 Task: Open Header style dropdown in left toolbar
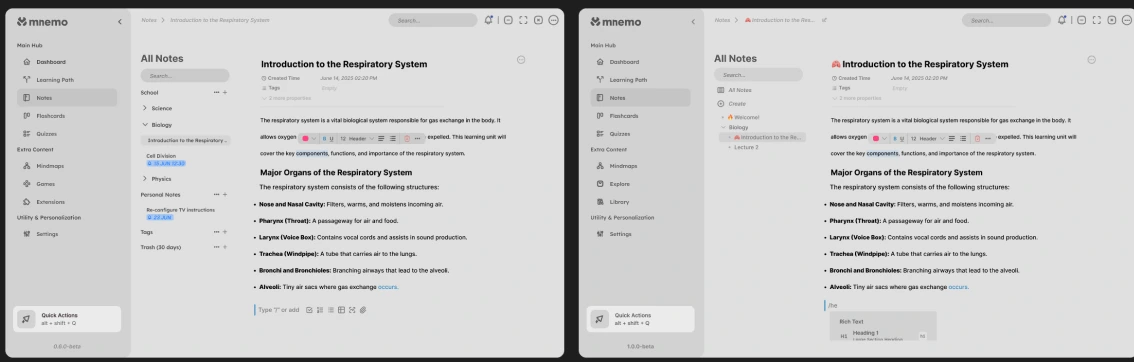[362, 138]
